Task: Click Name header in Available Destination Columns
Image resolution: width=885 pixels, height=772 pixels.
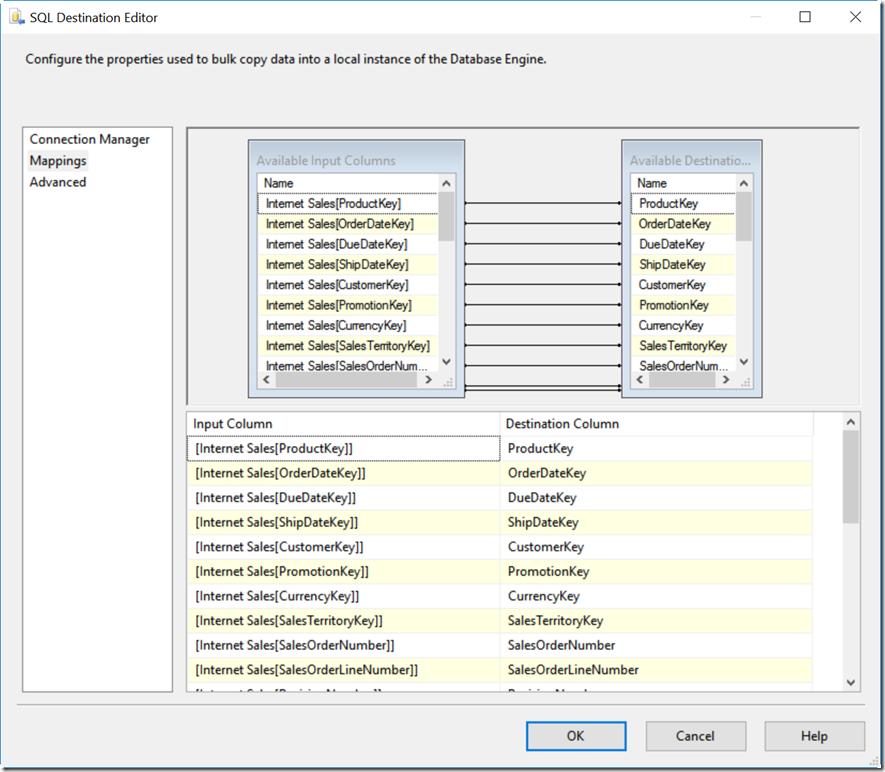Action: tap(684, 183)
